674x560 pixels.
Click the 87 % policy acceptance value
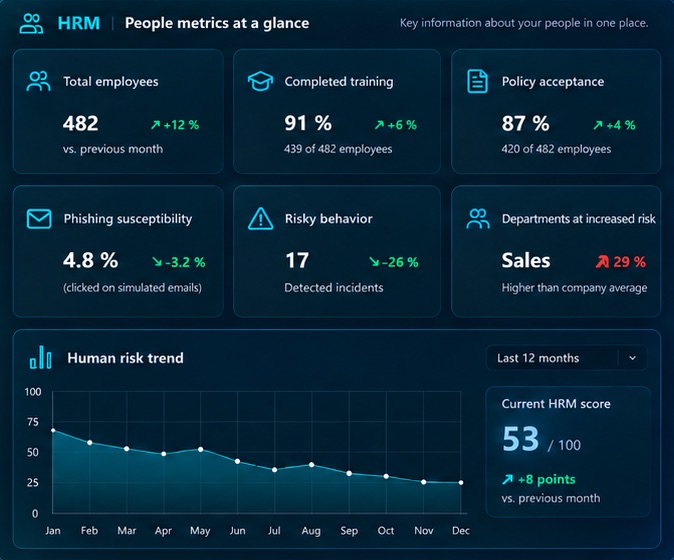[x=525, y=123]
